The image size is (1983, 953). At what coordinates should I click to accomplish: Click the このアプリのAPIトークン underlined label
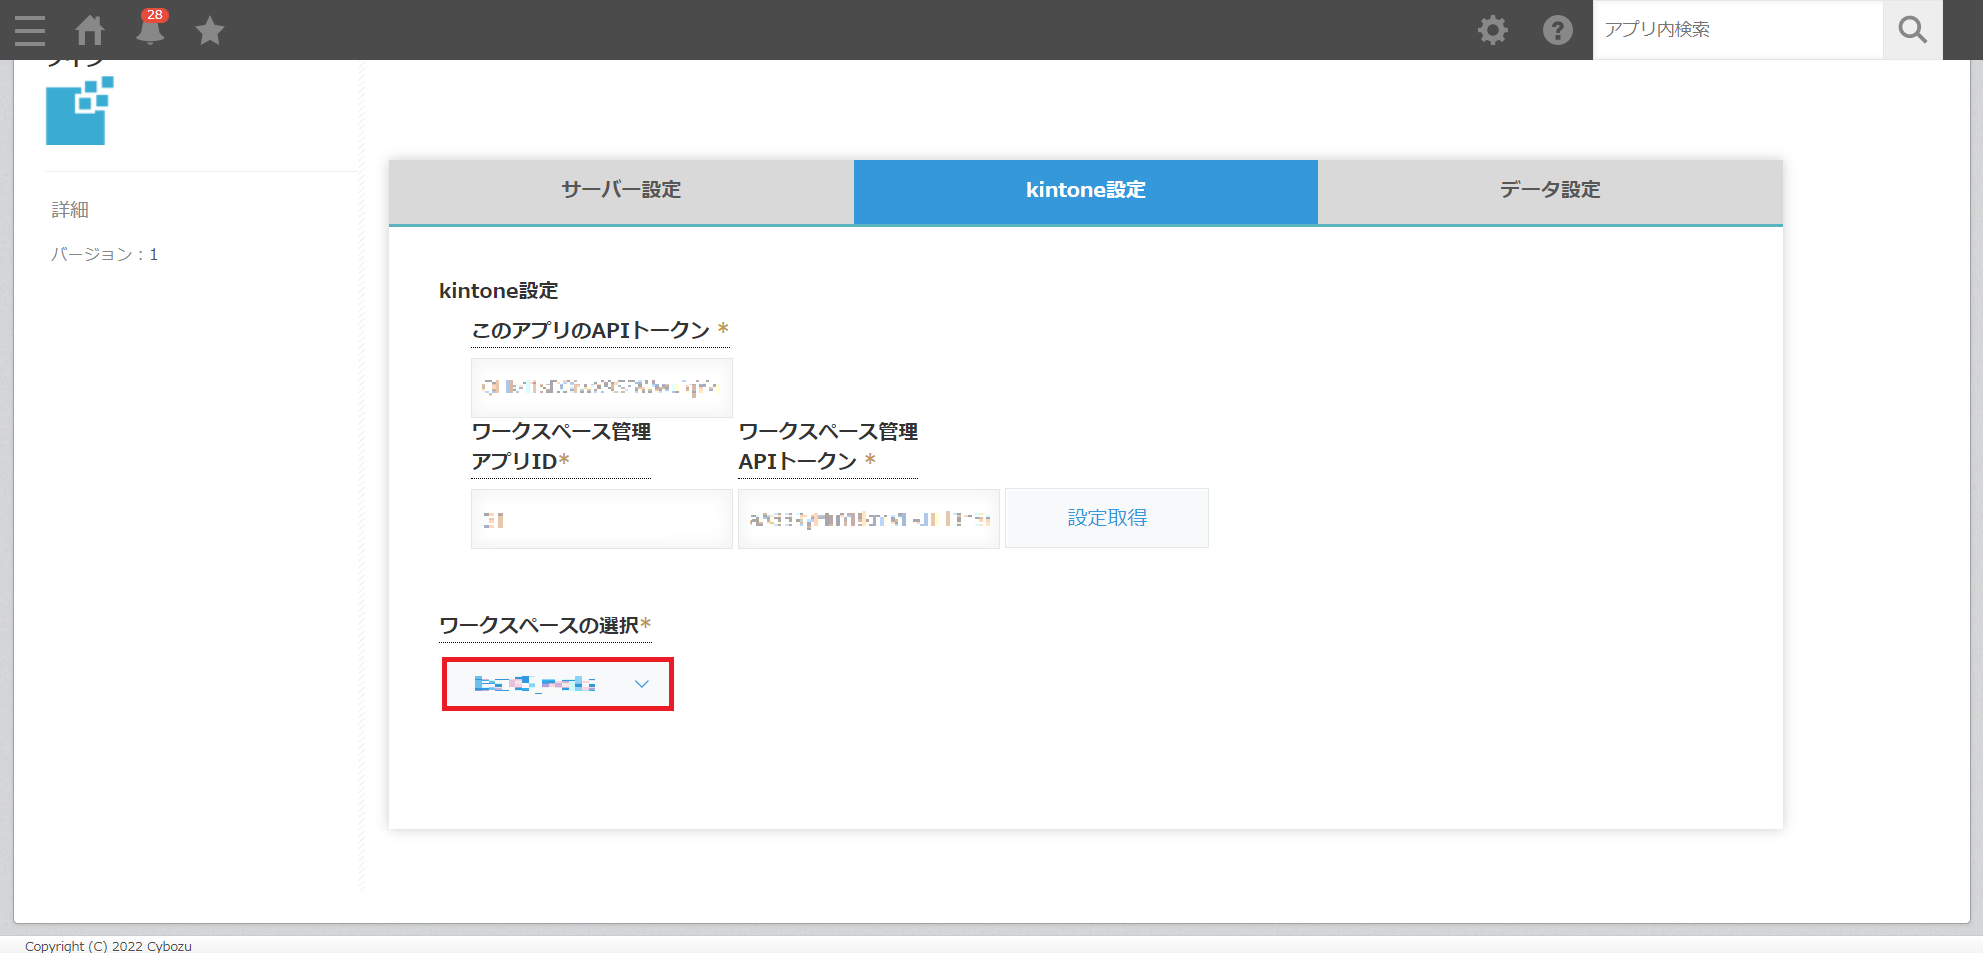pos(591,331)
